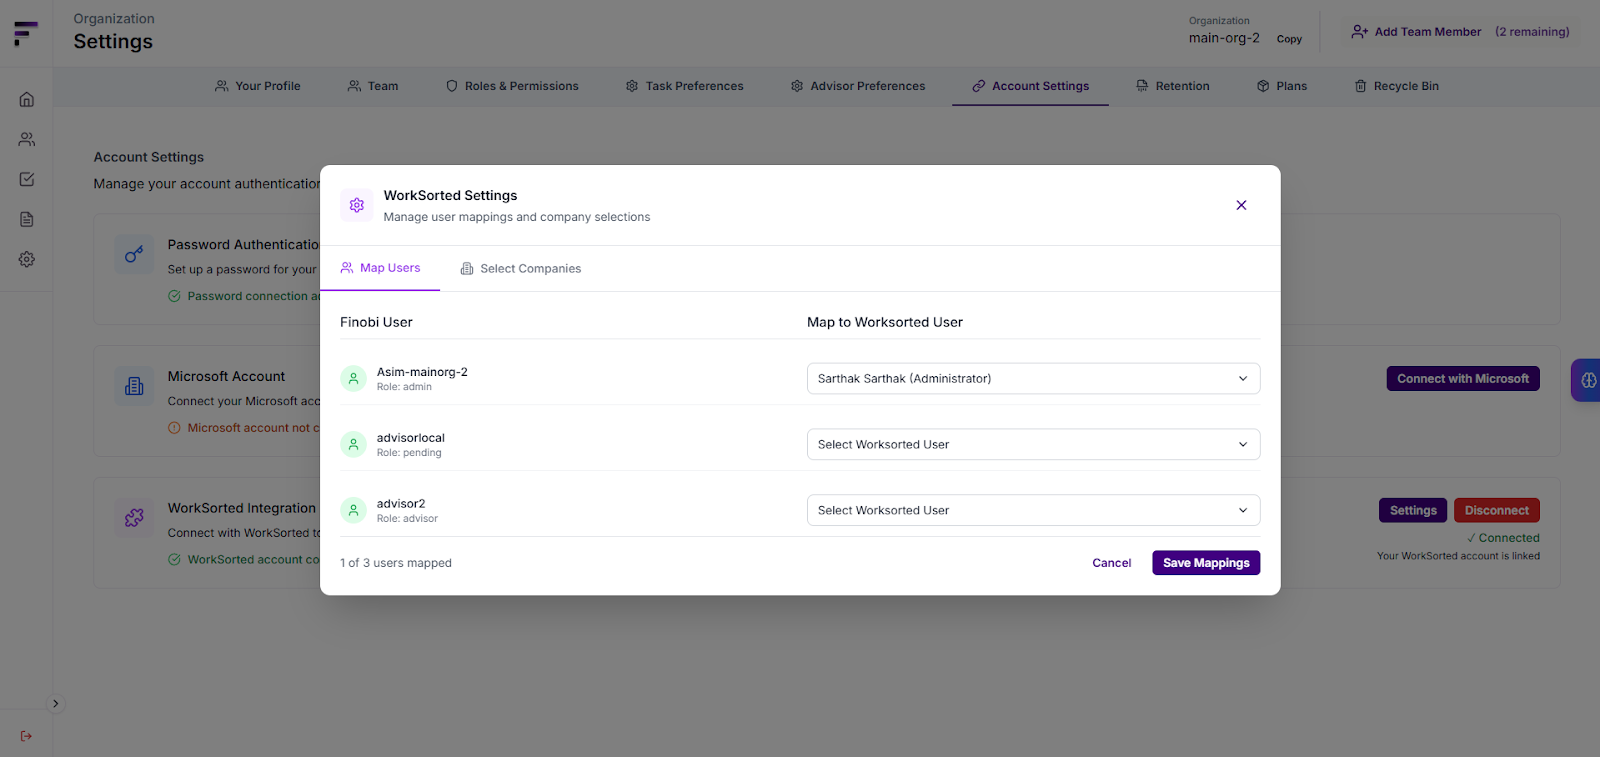Open the Asim-mainorg-2 Worksorted user dropdown
Image resolution: width=1600 pixels, height=757 pixels.
[1033, 379]
